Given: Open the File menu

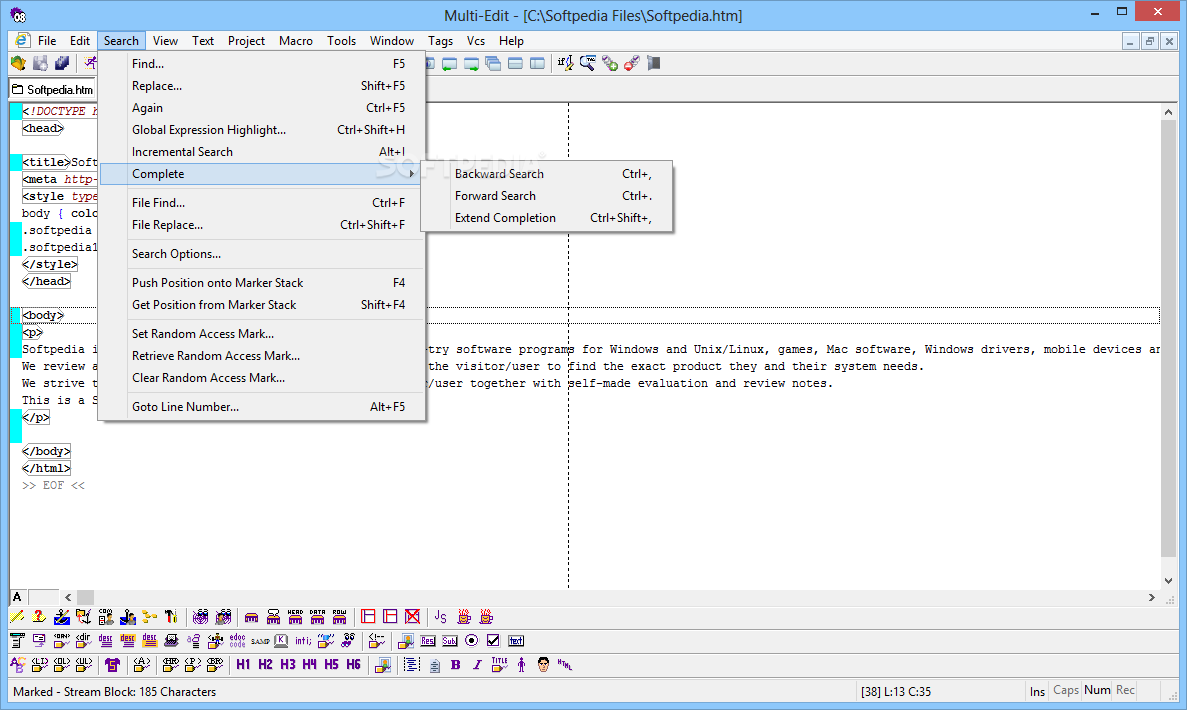Looking at the screenshot, I should click(47, 41).
